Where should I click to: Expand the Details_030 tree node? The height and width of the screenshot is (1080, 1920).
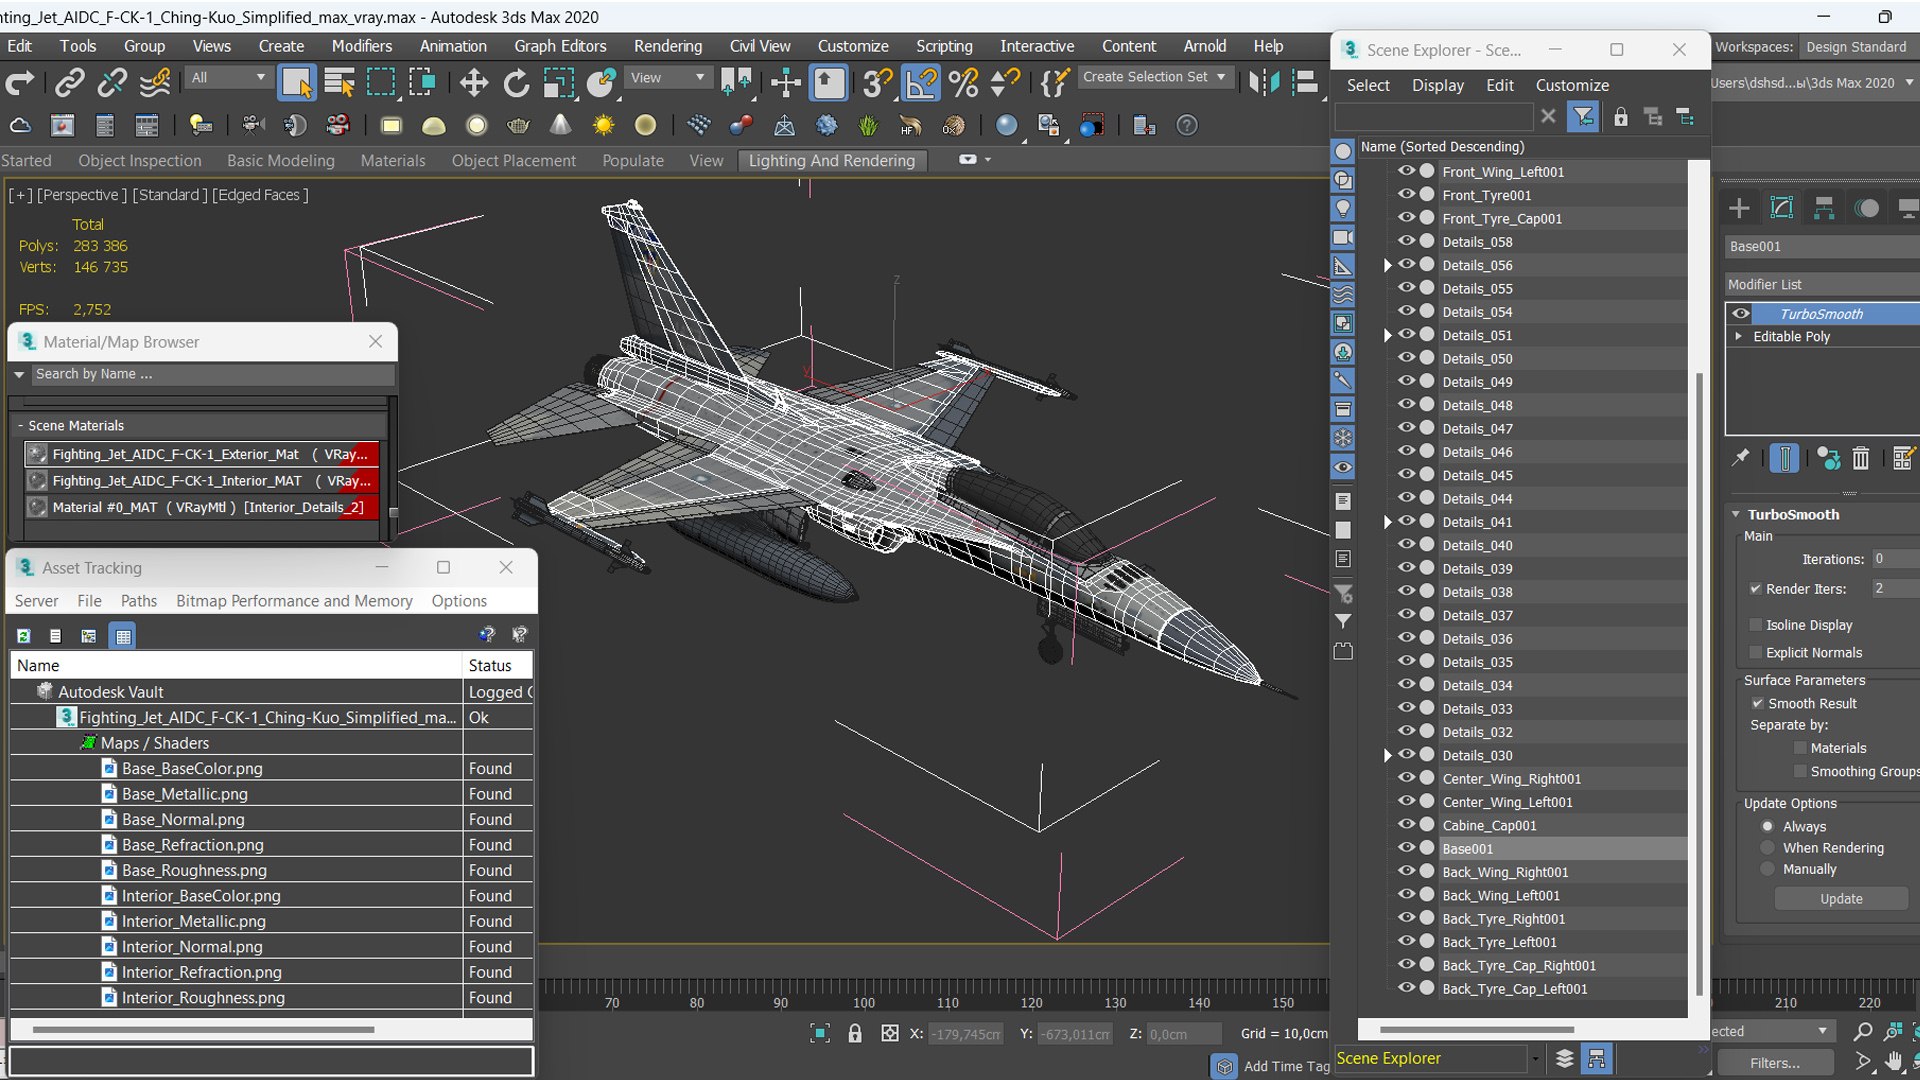click(x=1387, y=755)
